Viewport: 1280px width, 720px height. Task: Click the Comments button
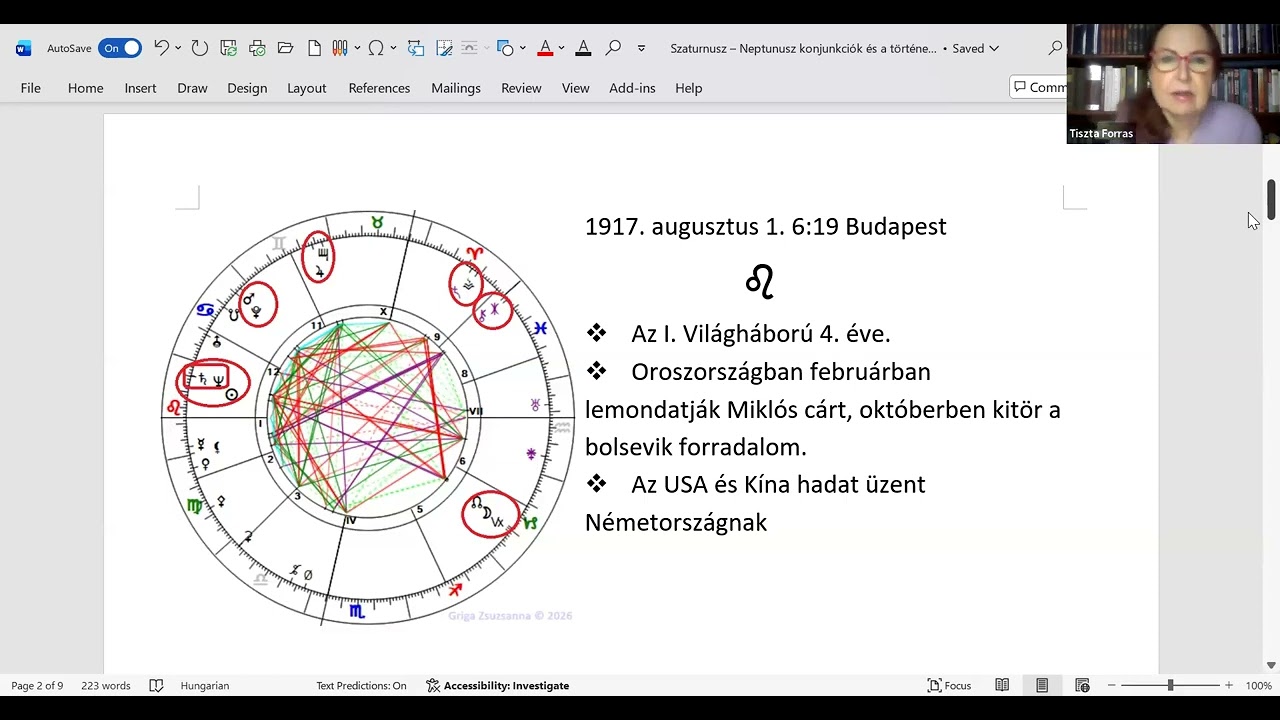pos(1038,88)
